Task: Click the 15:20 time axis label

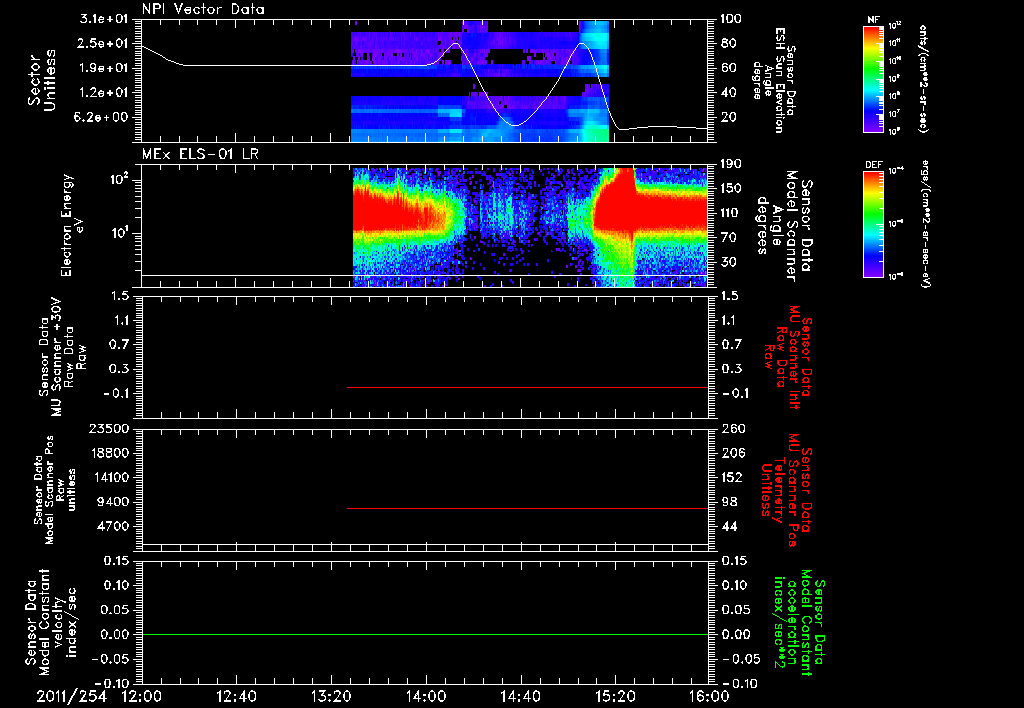Action: pyautogui.click(x=615, y=697)
